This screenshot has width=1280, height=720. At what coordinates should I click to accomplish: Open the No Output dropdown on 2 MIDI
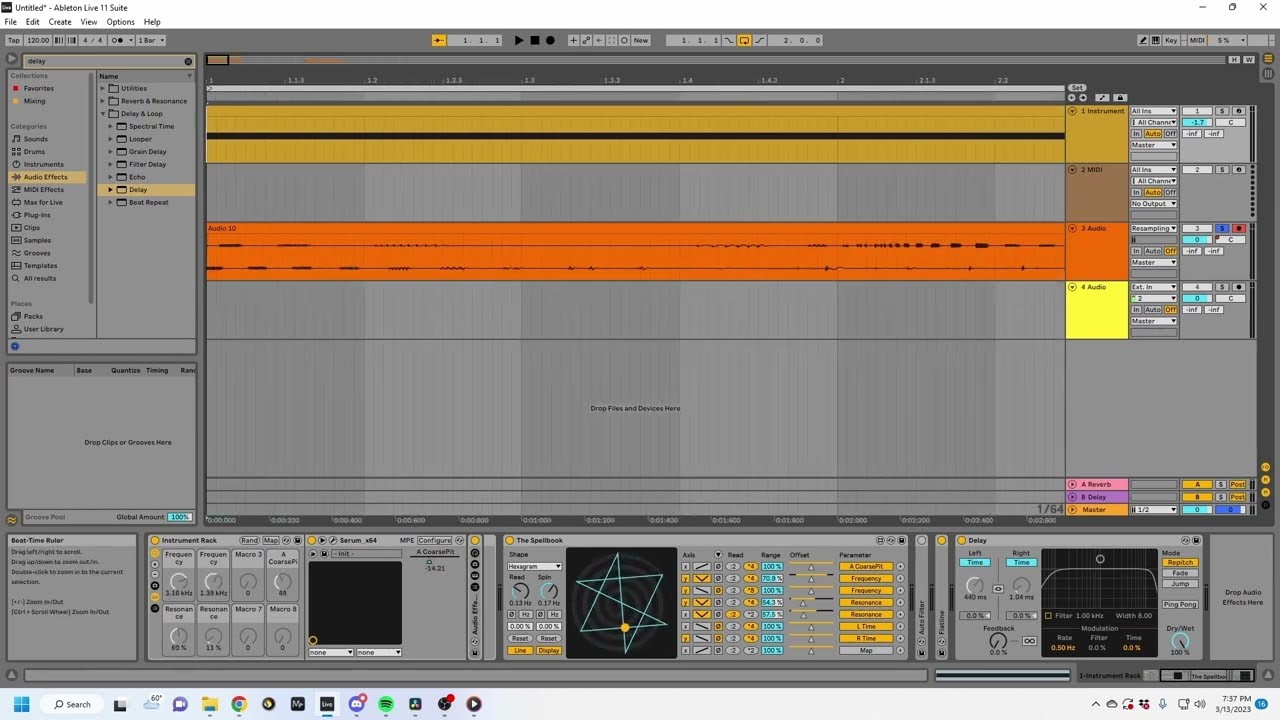[x=1154, y=203]
